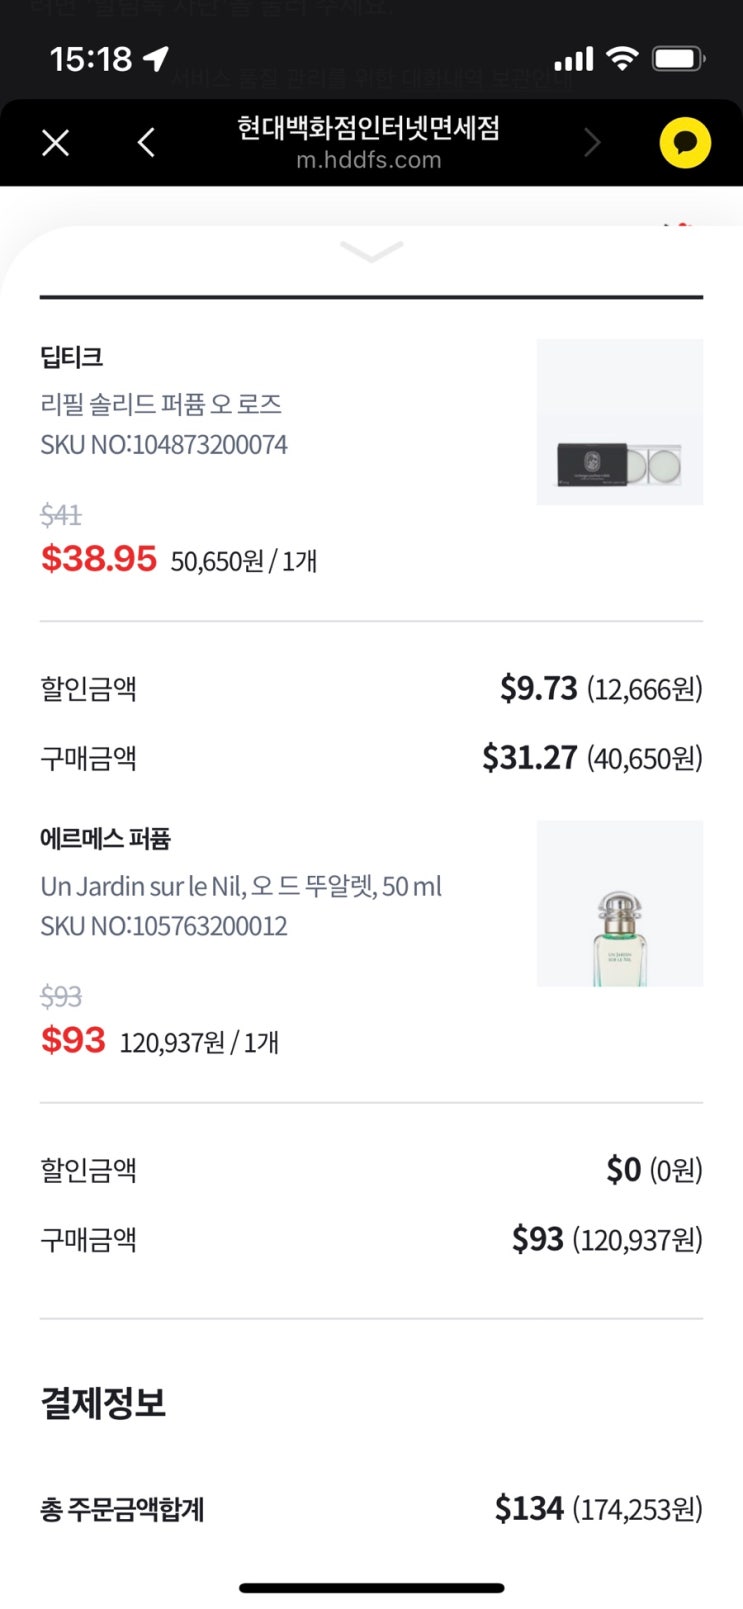The width and height of the screenshot is (743, 1609).
Task: Tap the $134 total order amount
Action: pos(530,1508)
